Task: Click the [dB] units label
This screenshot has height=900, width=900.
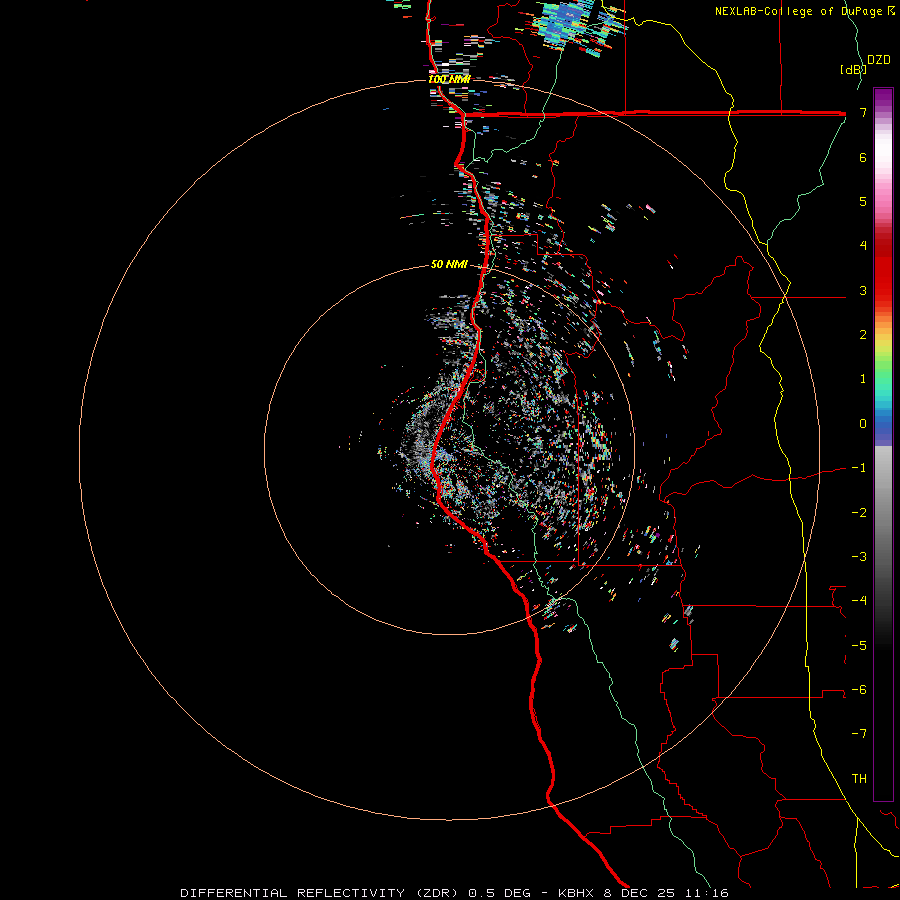Action: pos(853,69)
